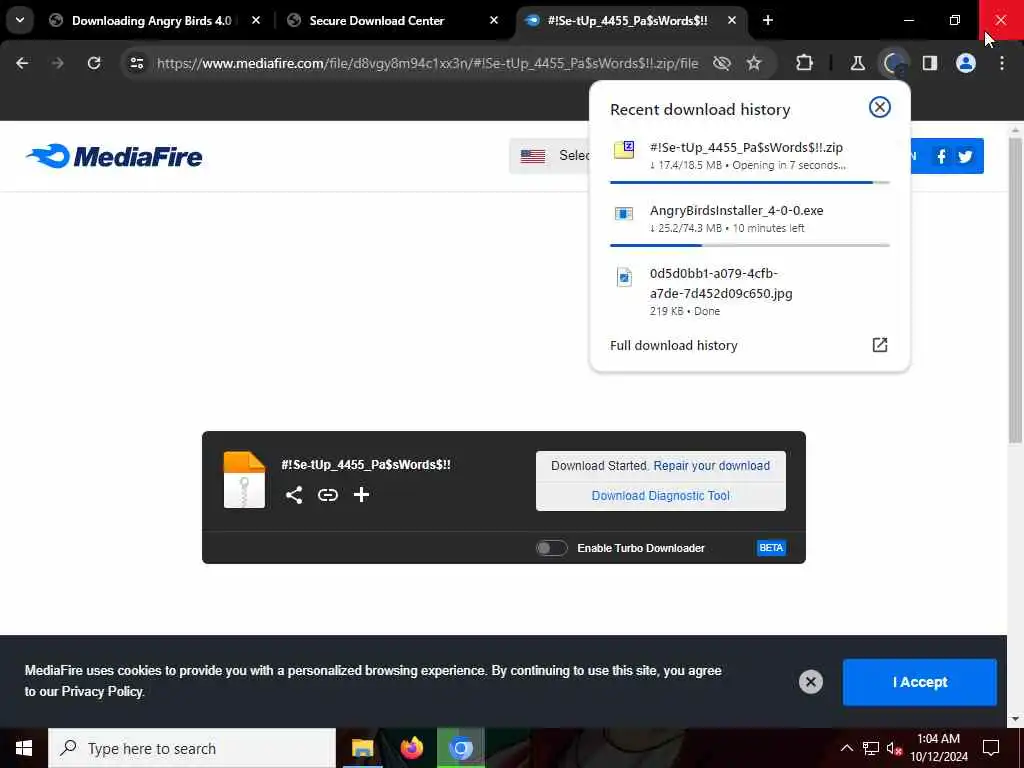Select the #!Se-tUp_4455 MediaFire tab

point(627,20)
